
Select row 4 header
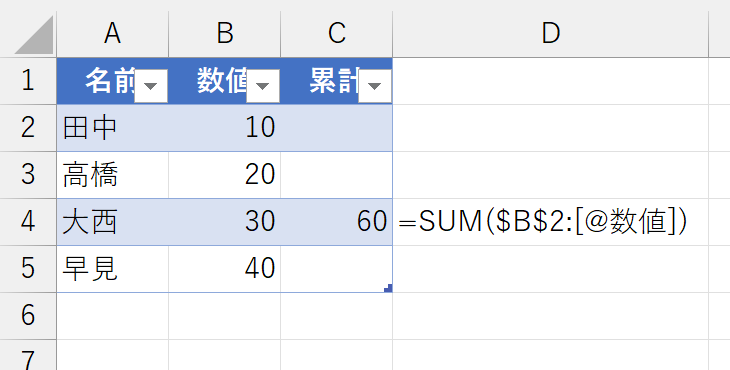point(28,222)
